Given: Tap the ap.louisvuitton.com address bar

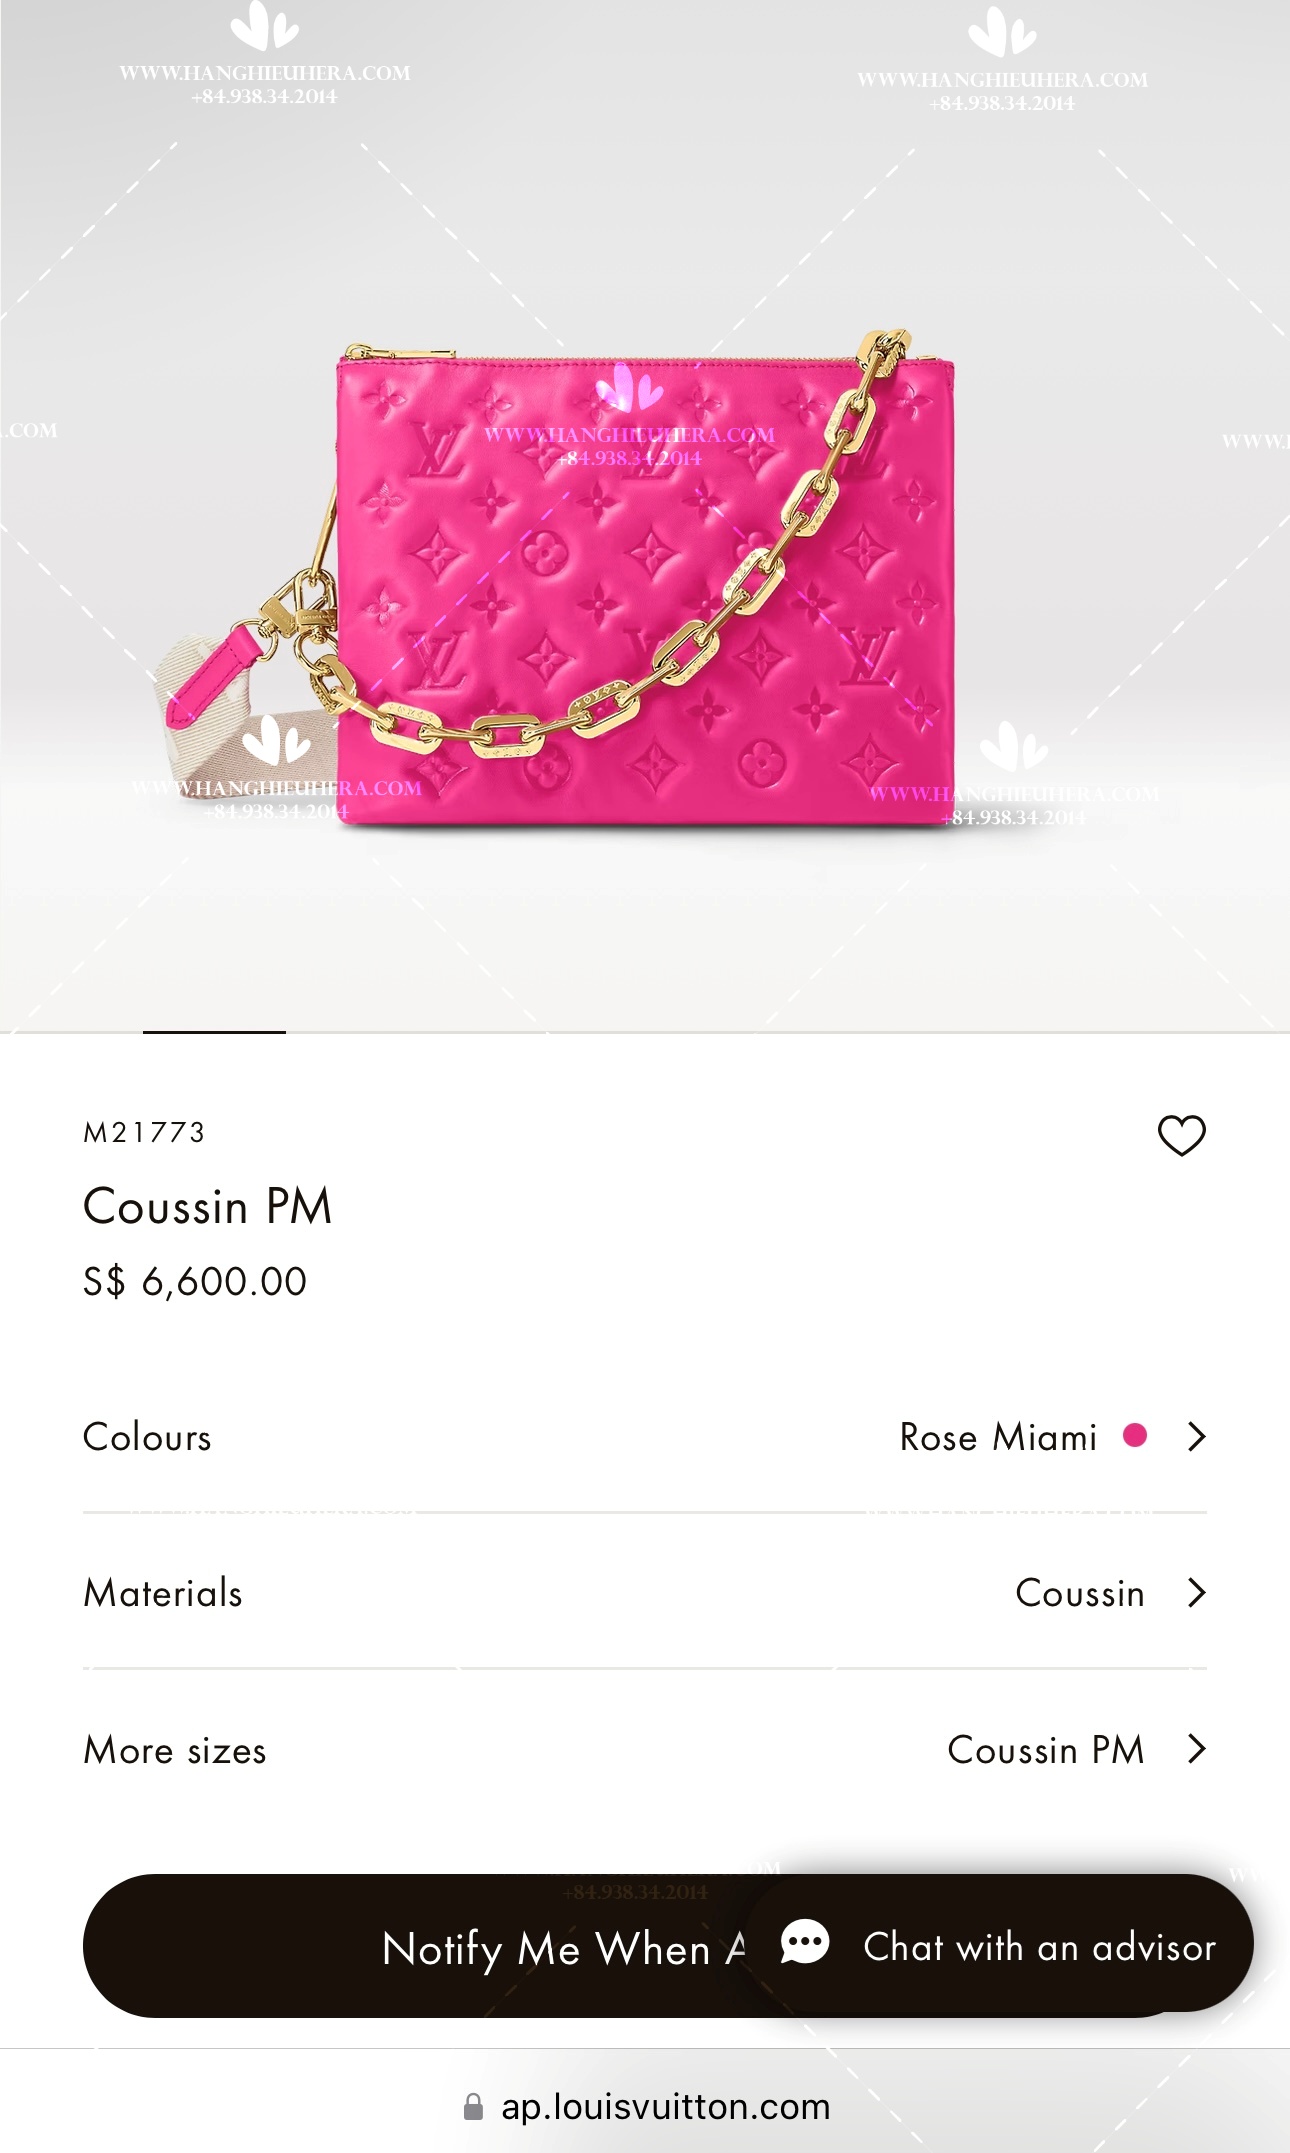Looking at the screenshot, I should 645,2106.
